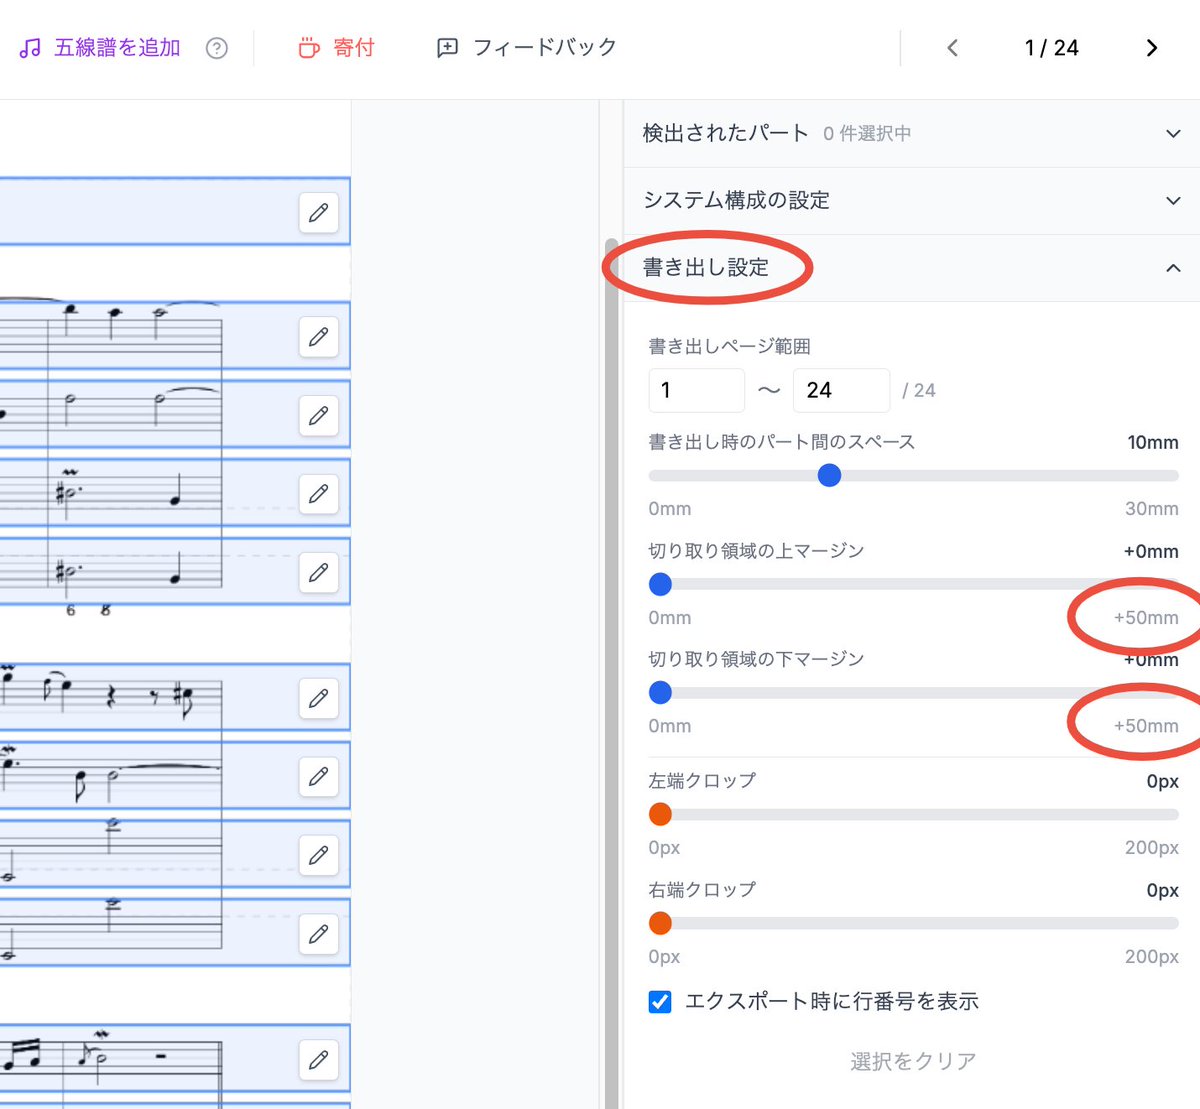Click the start page input showing 1
This screenshot has width=1200, height=1109.
click(x=697, y=390)
